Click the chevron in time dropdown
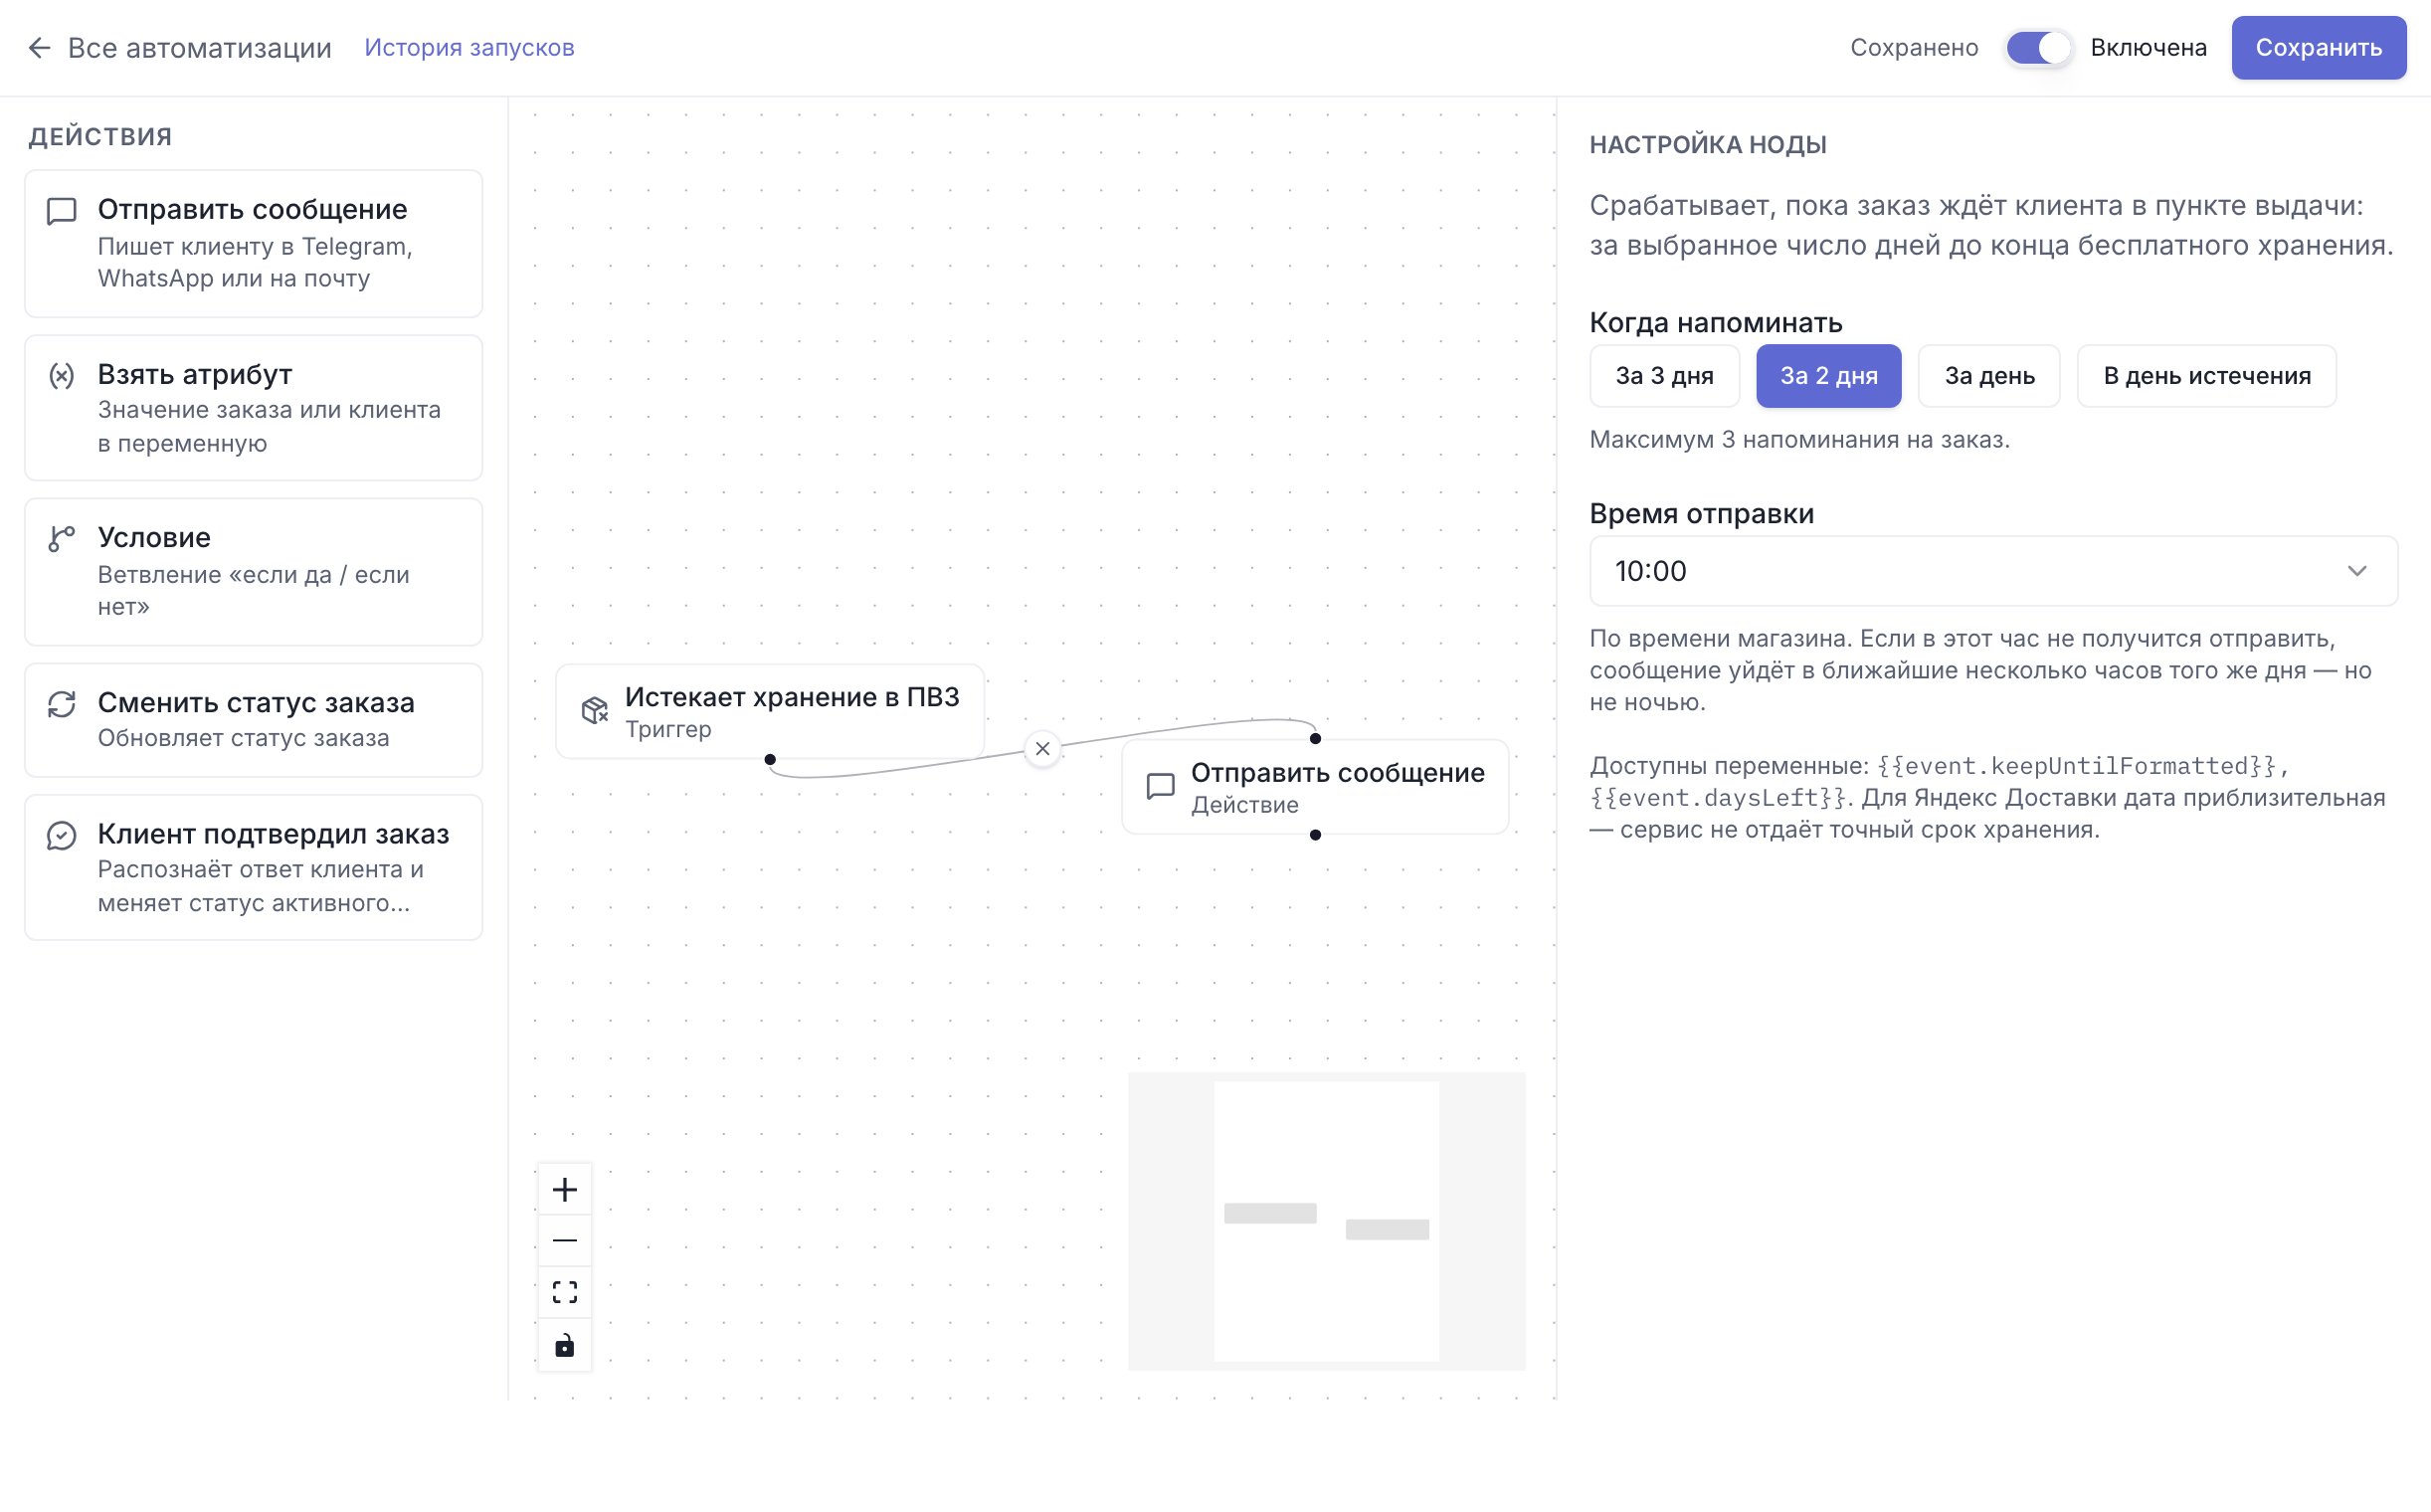Image resolution: width=2431 pixels, height=1512 pixels. tap(2357, 571)
